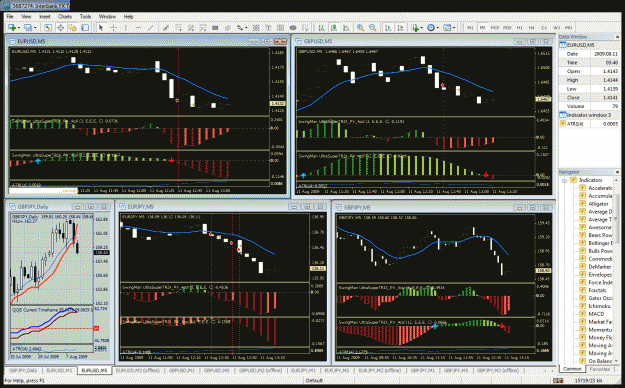
Task: Open the View menu
Action: click(26, 17)
